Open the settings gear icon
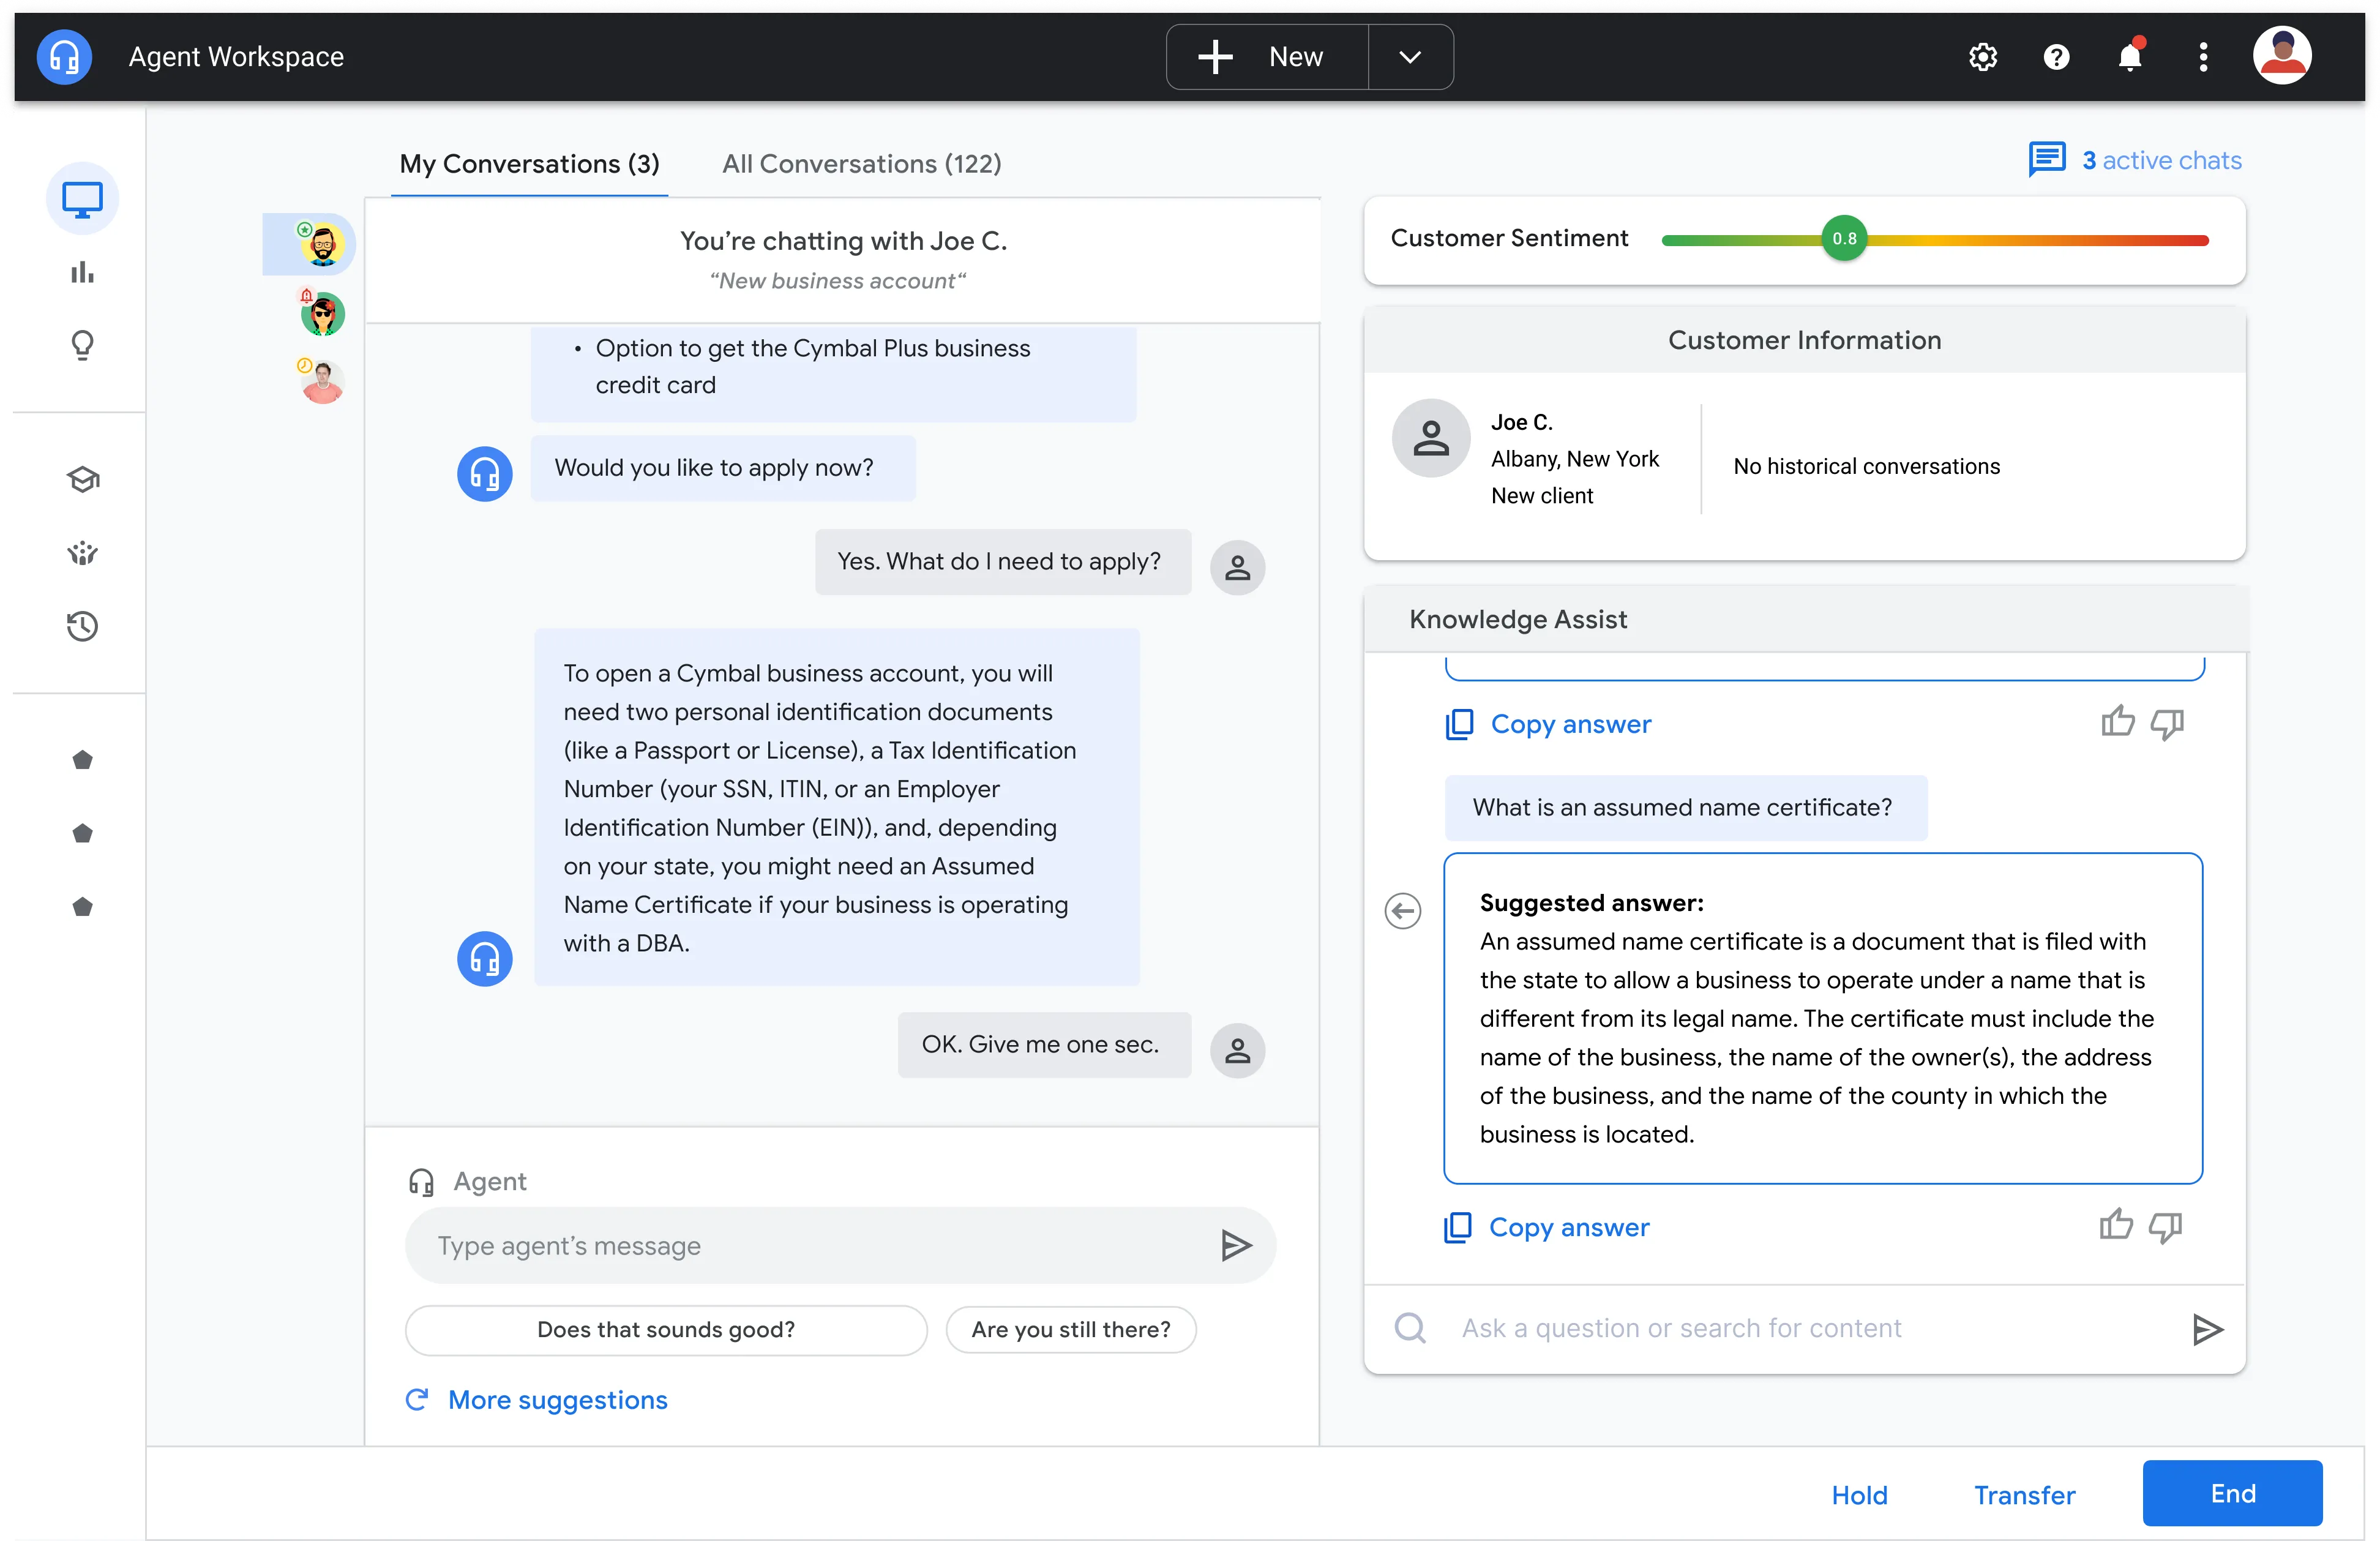 click(1982, 57)
